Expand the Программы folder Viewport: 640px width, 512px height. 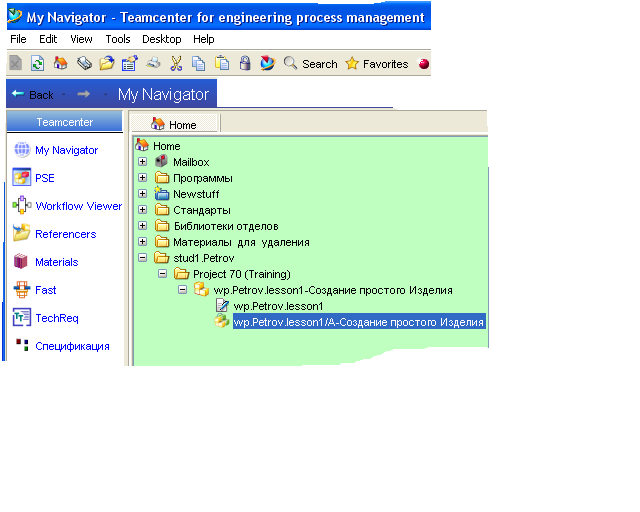142,178
